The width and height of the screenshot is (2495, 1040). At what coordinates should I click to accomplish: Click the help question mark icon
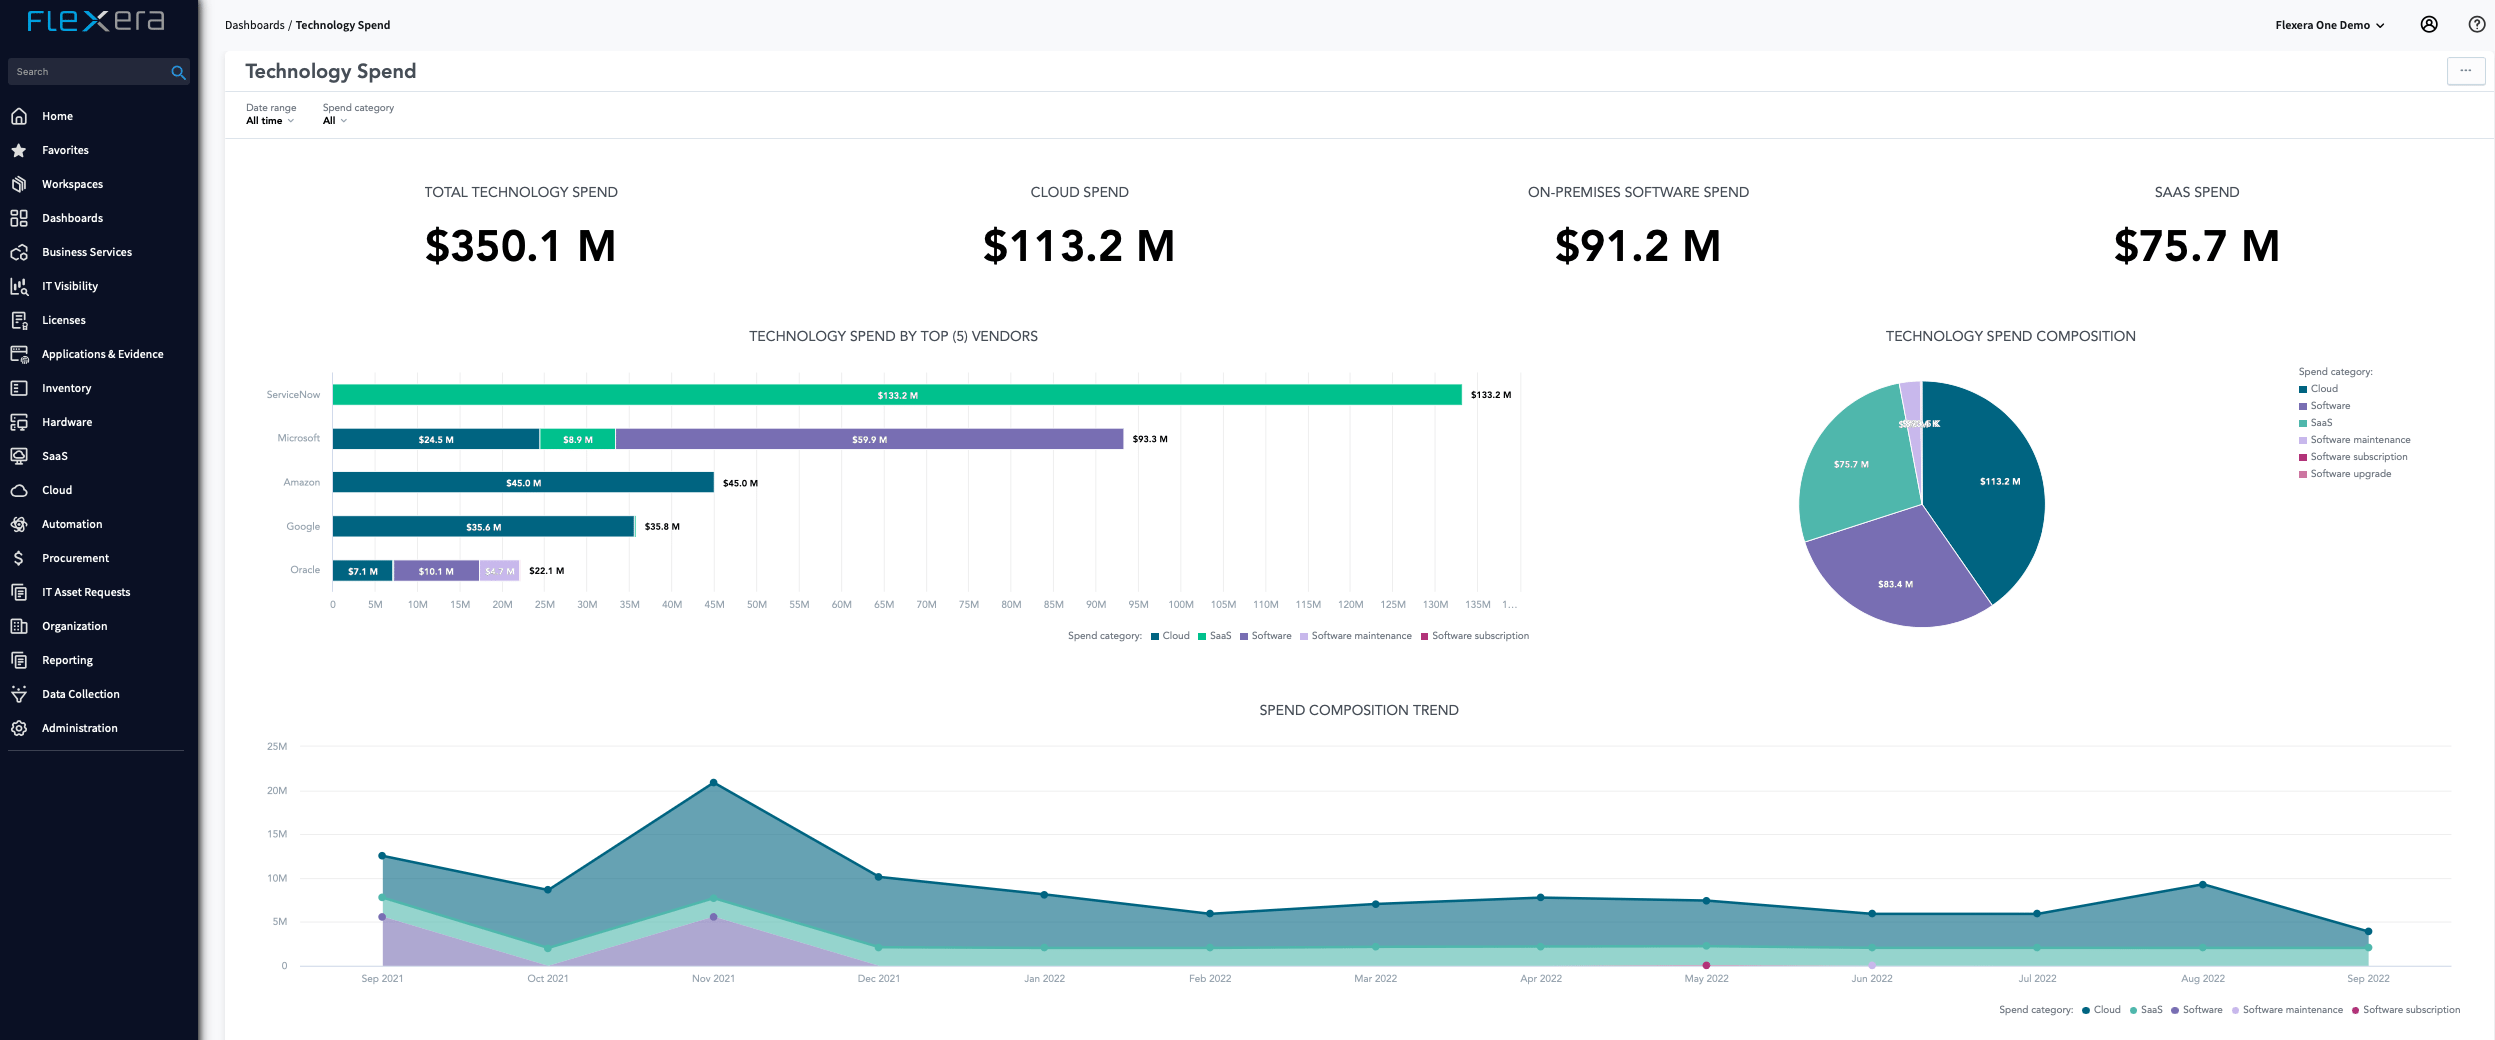coord(2476,25)
